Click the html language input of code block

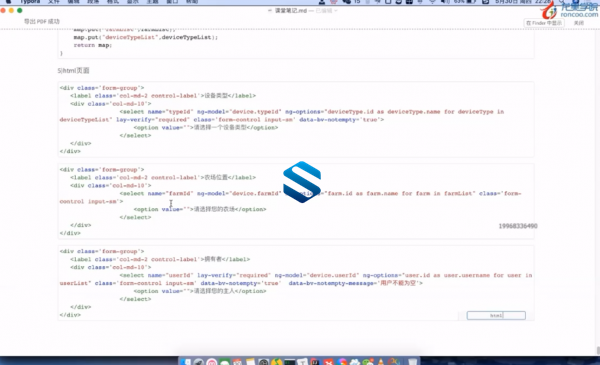[x=496, y=315]
